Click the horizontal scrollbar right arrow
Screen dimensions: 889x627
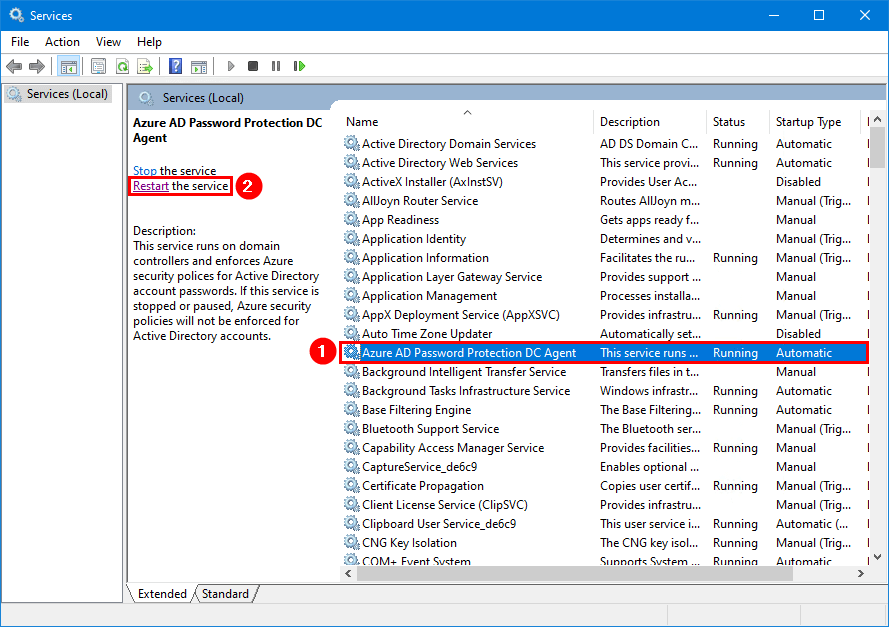[x=861, y=574]
